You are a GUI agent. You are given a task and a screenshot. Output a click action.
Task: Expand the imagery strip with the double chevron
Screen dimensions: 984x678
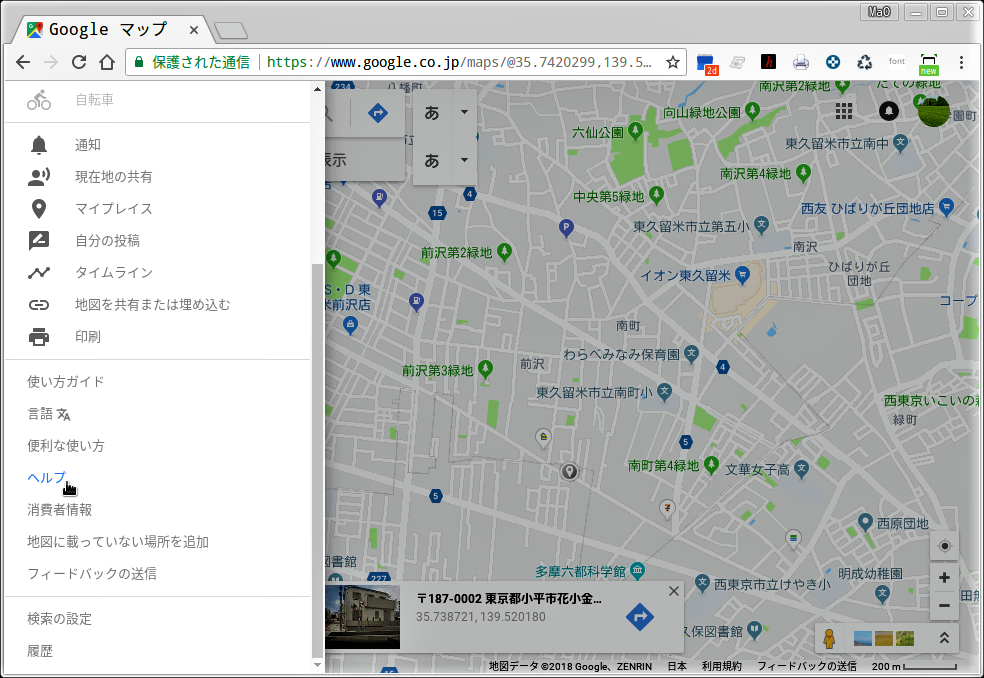coord(944,638)
